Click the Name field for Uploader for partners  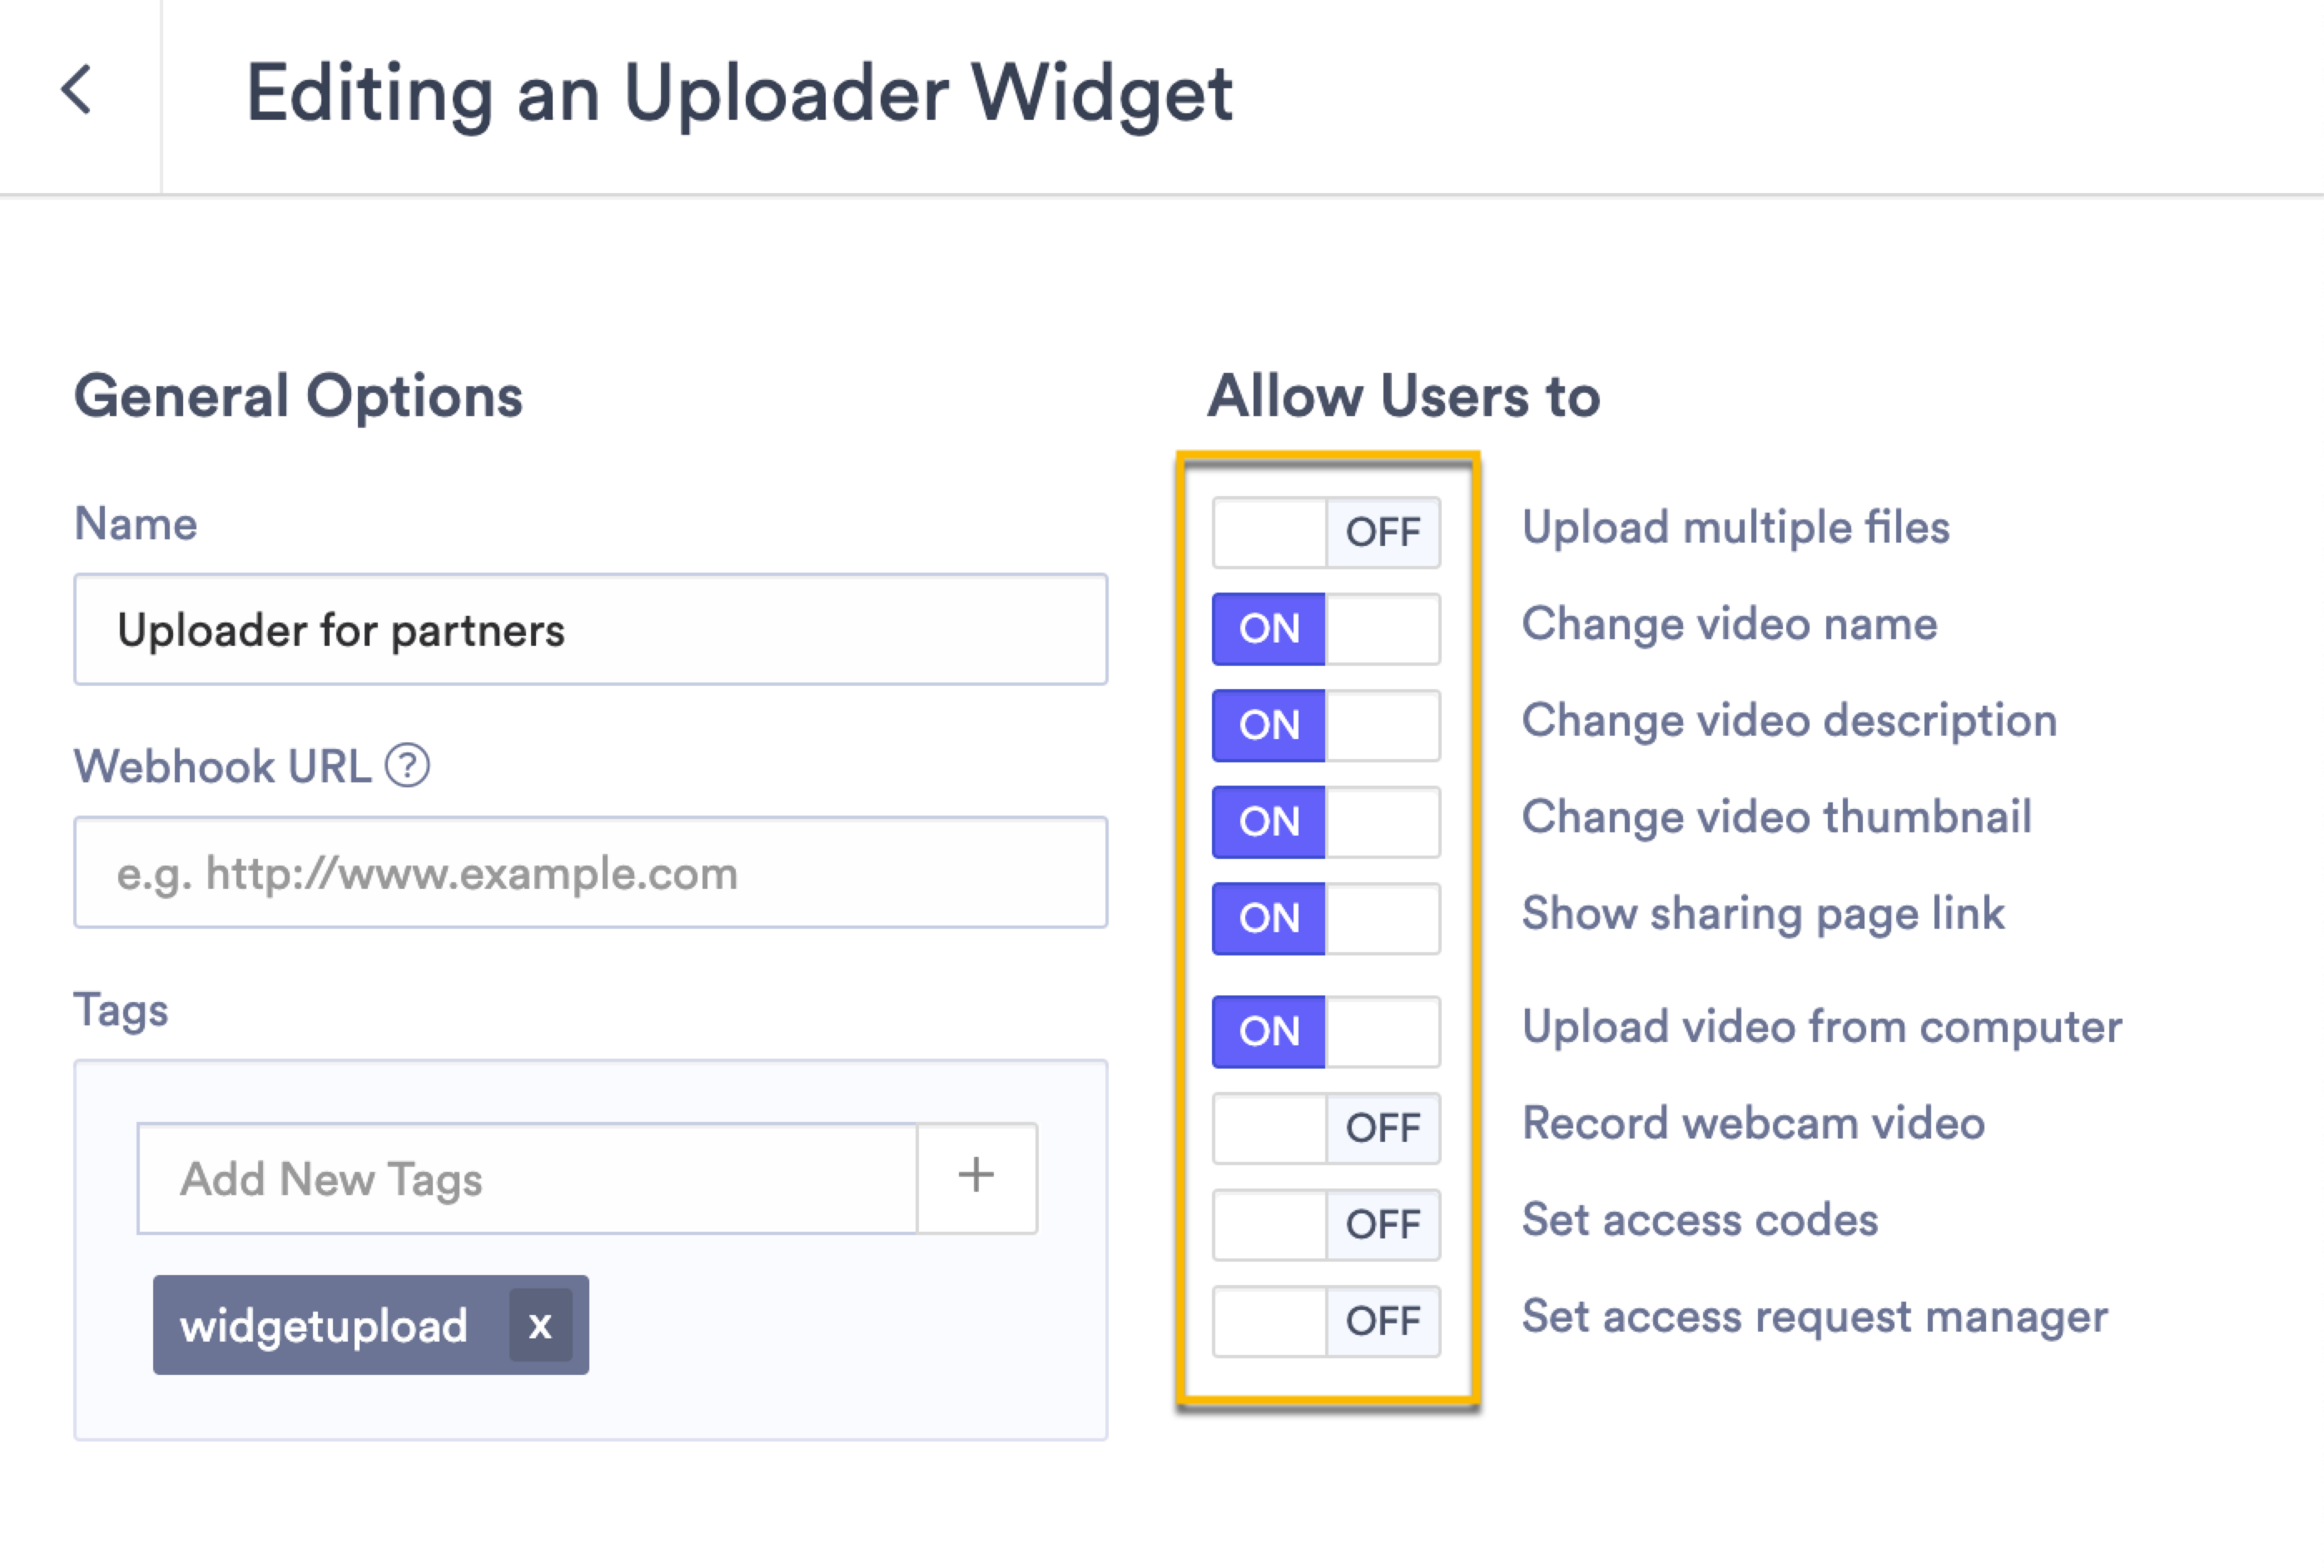pos(590,629)
